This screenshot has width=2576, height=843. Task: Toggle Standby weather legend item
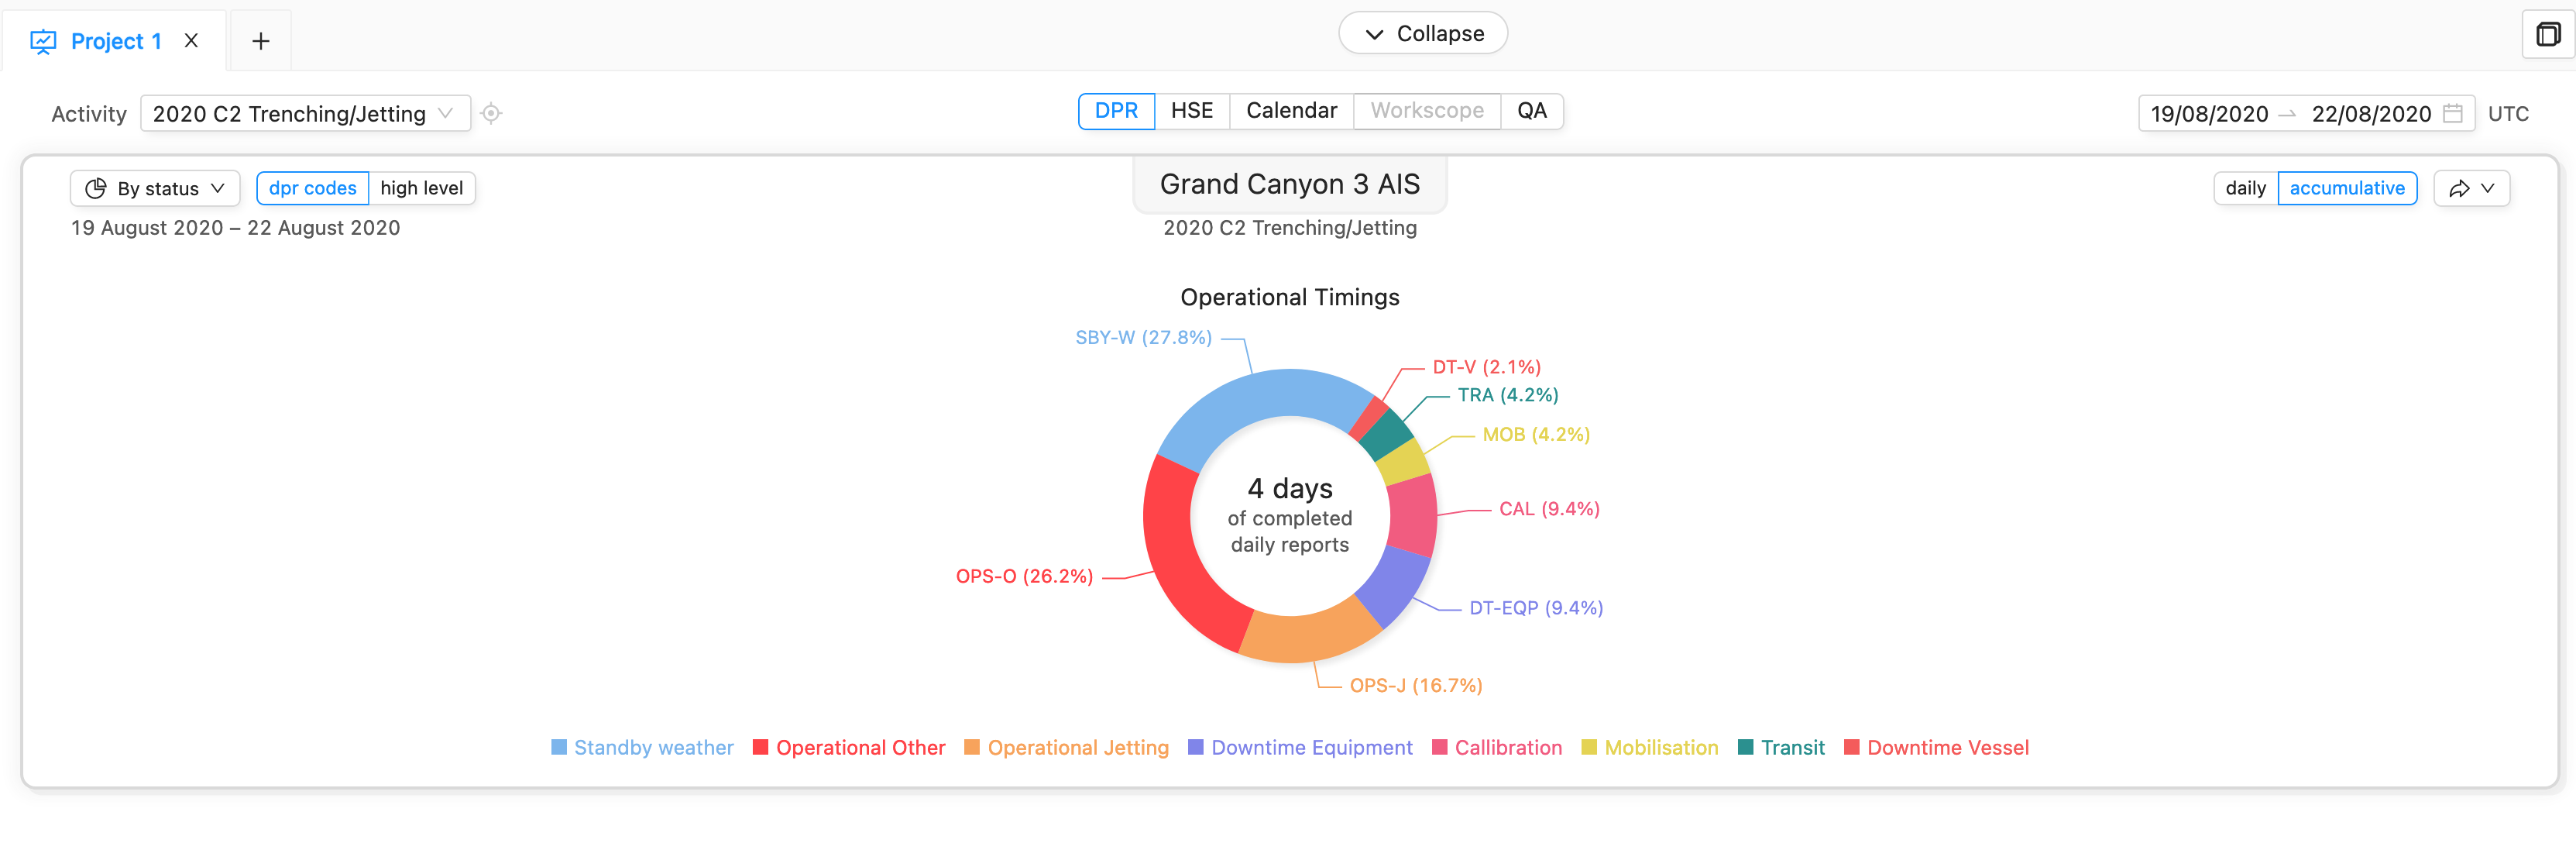click(642, 748)
